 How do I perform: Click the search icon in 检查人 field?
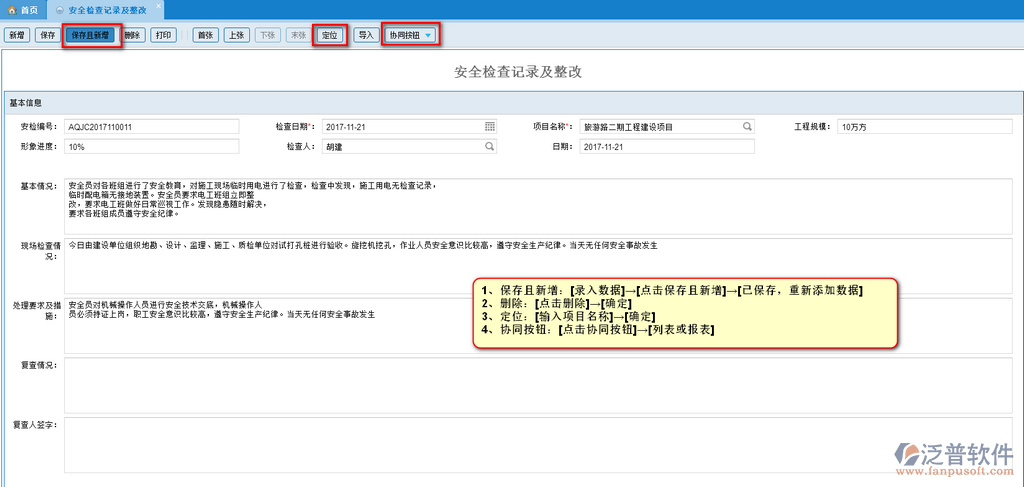[x=490, y=147]
